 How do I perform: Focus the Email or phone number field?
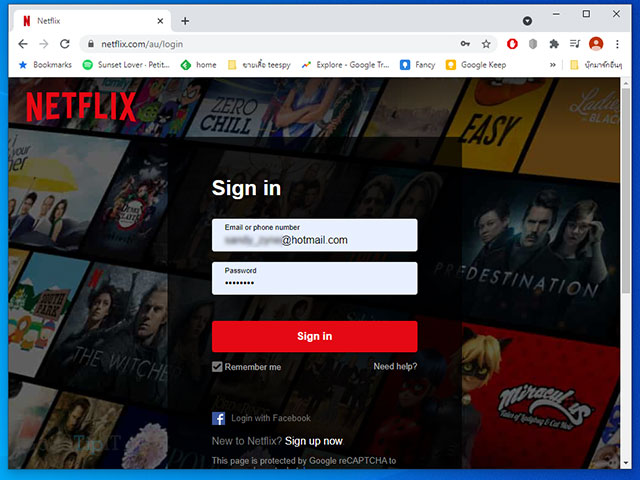click(x=314, y=235)
